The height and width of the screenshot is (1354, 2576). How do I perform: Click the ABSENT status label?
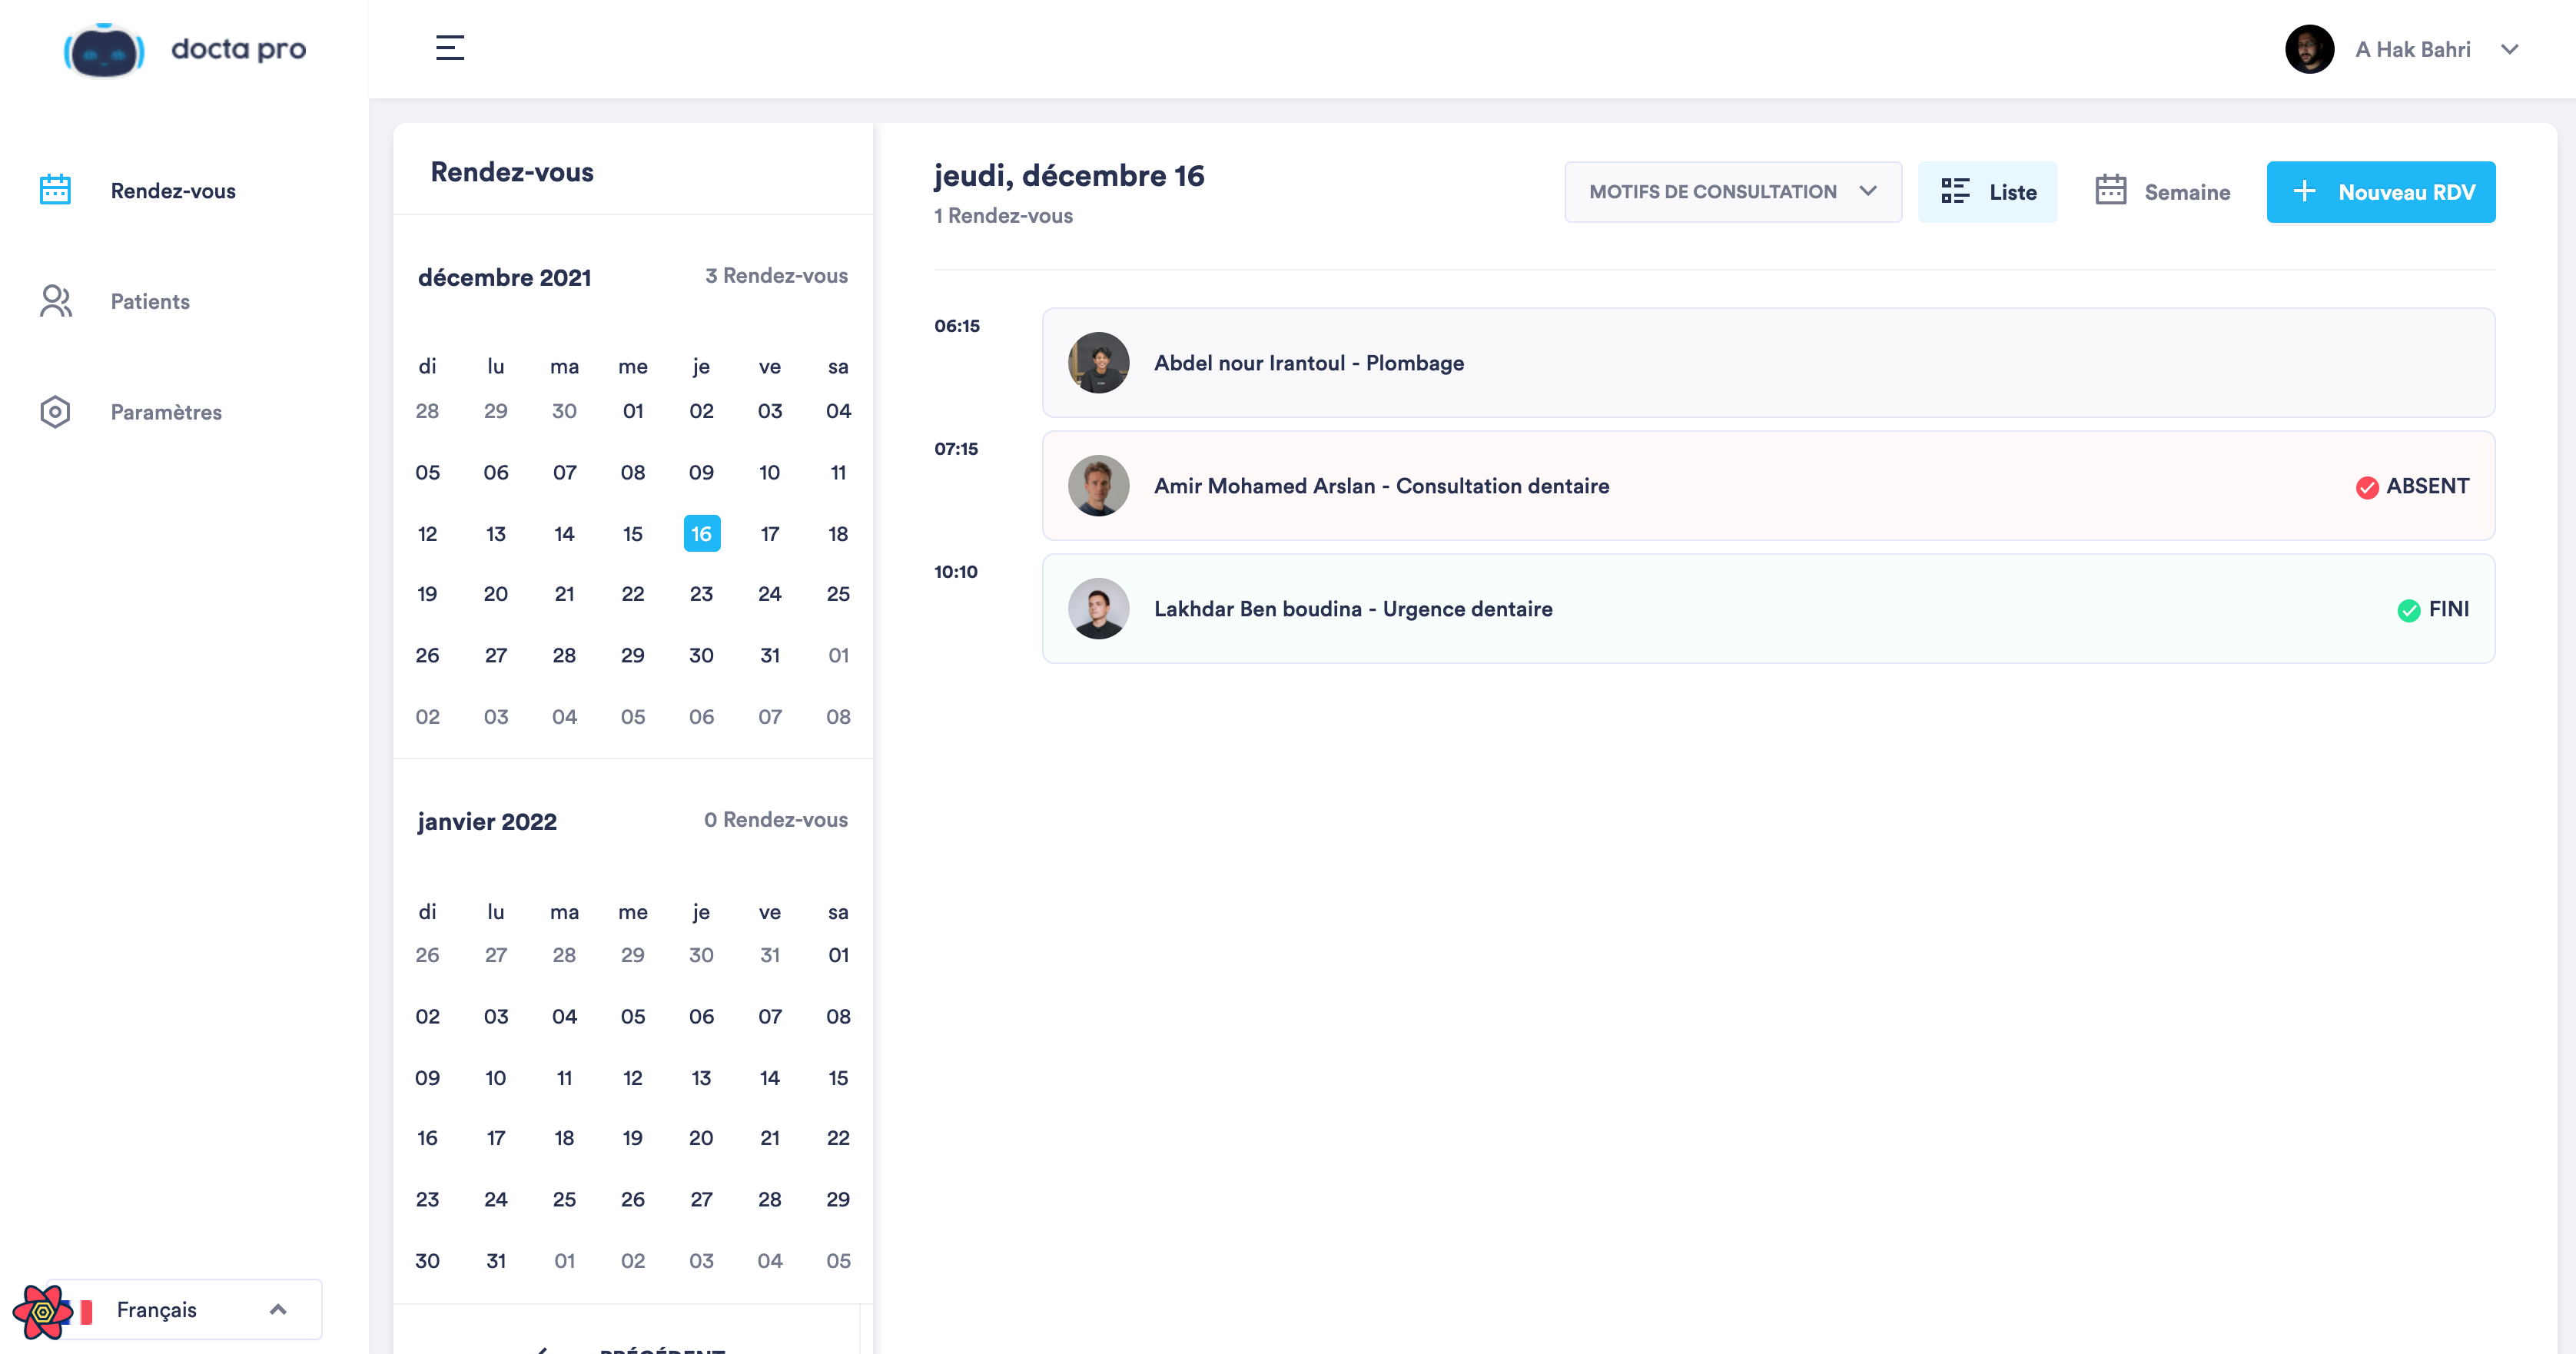click(x=2427, y=486)
